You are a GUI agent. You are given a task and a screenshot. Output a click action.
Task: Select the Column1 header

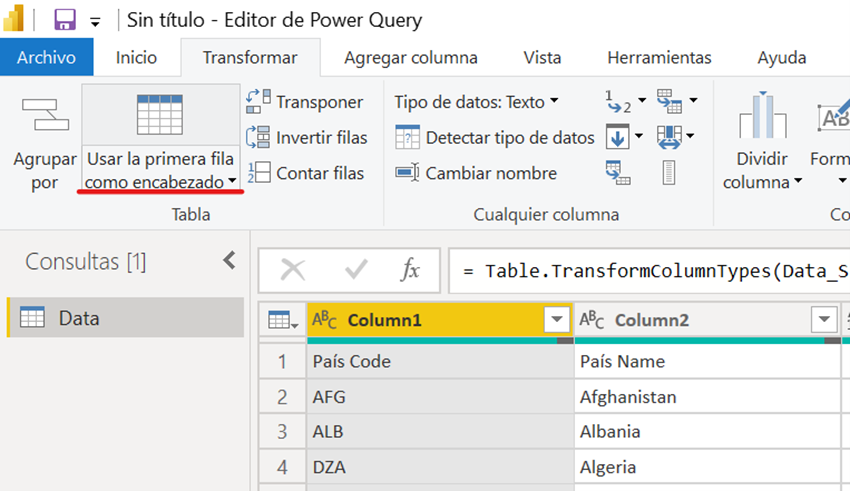440,320
